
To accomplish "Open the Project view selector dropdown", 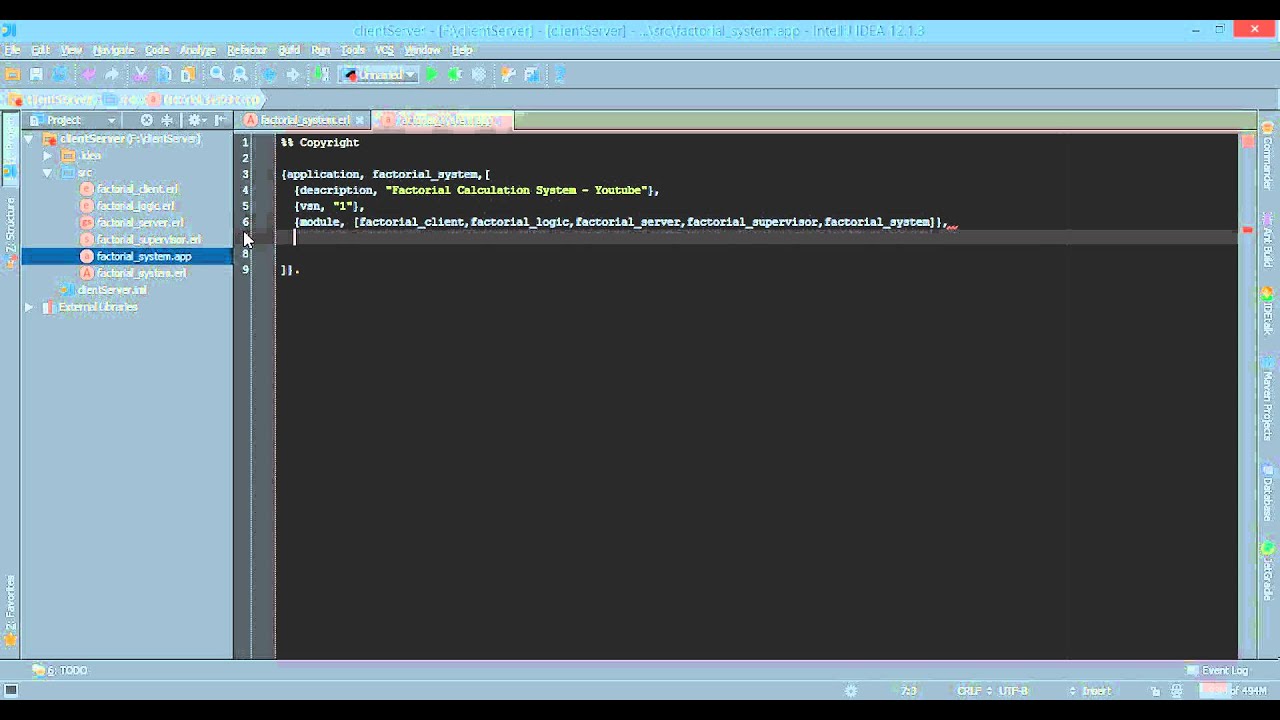I will [75, 120].
